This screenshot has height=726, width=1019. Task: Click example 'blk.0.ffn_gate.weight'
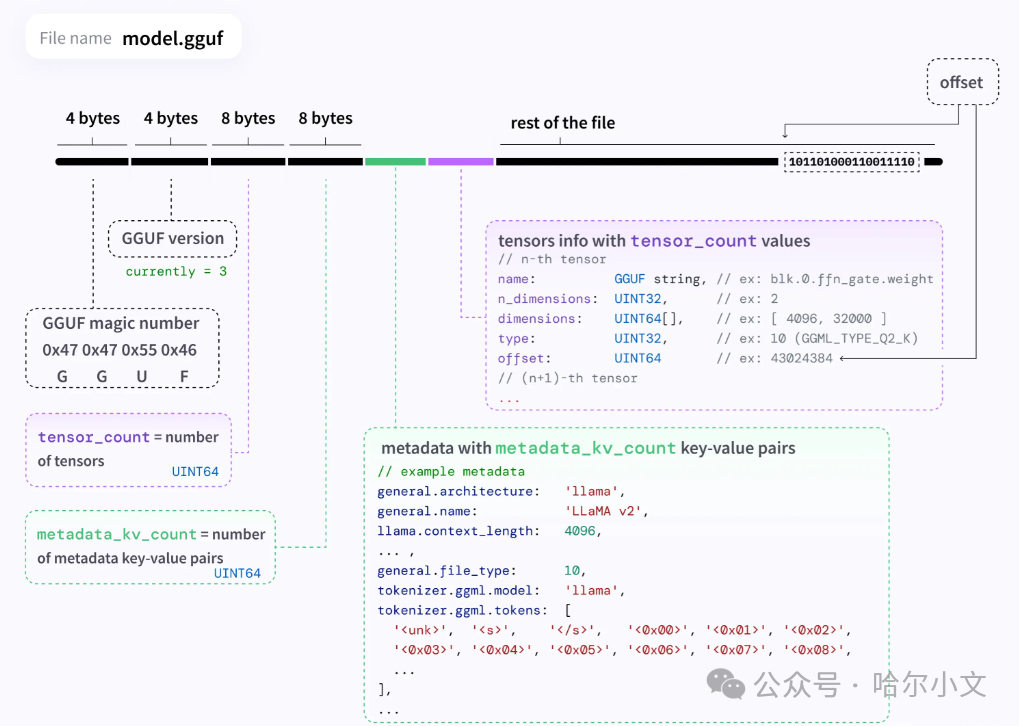point(852,279)
